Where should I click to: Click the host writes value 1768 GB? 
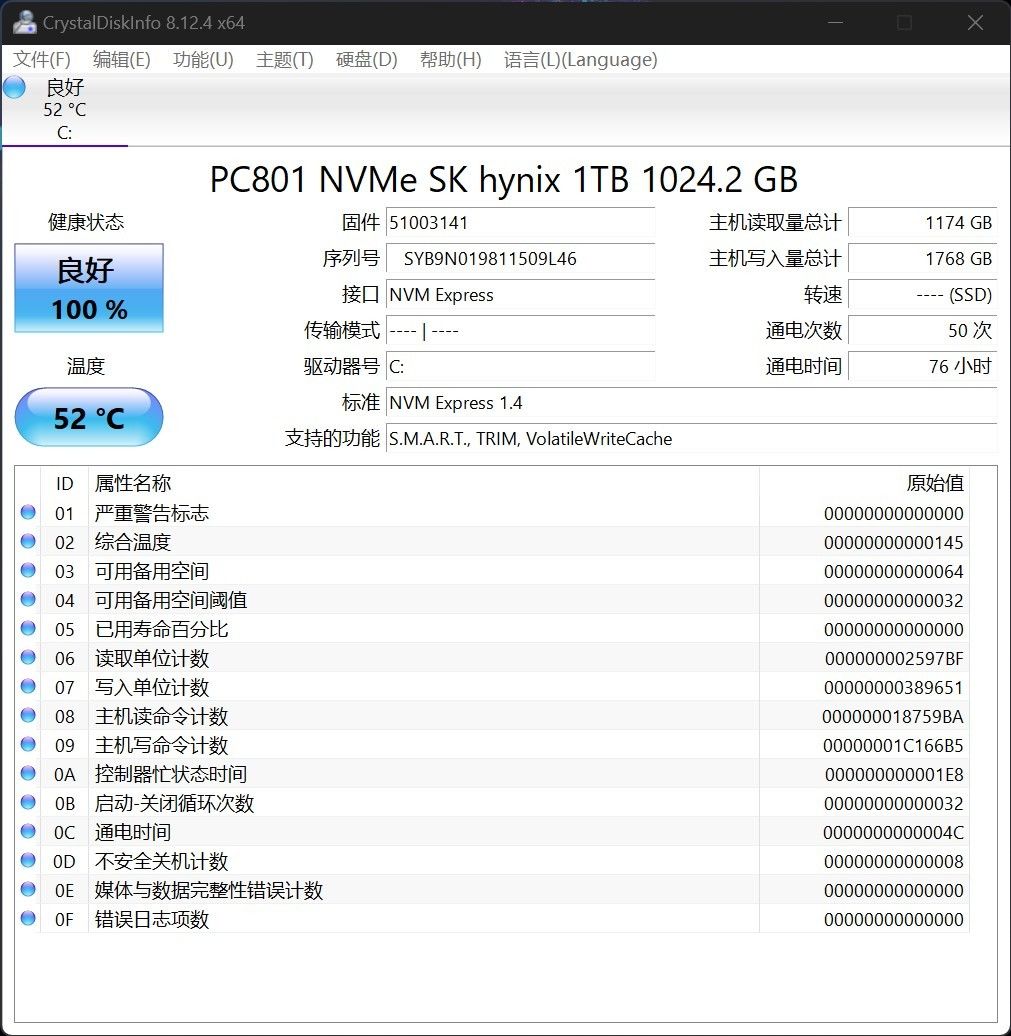[922, 258]
